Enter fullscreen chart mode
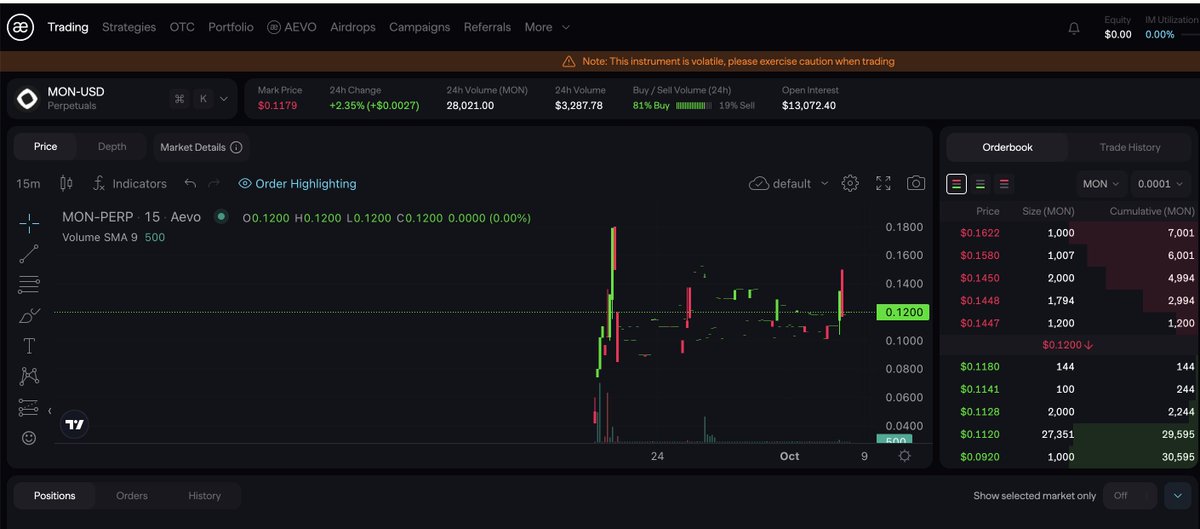The width and height of the screenshot is (1200, 529). click(883, 183)
